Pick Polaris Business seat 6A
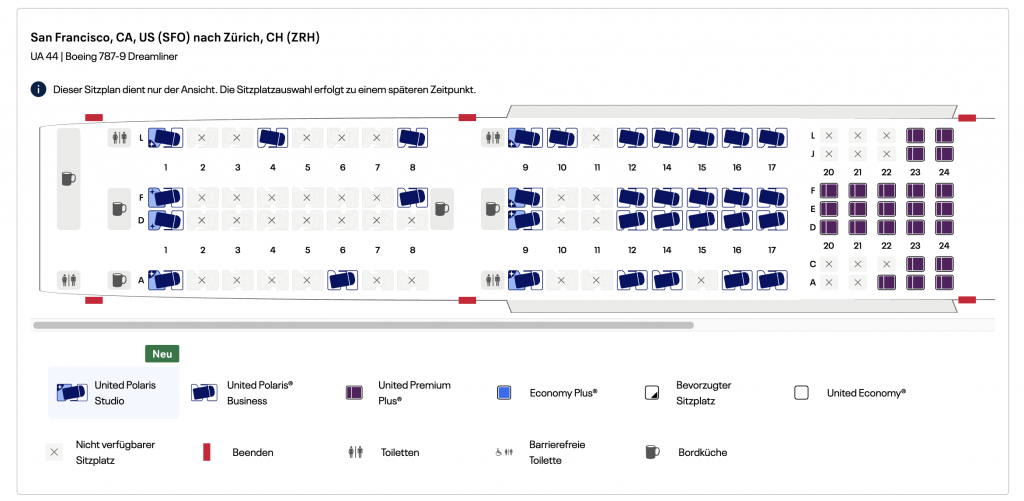 point(343,280)
